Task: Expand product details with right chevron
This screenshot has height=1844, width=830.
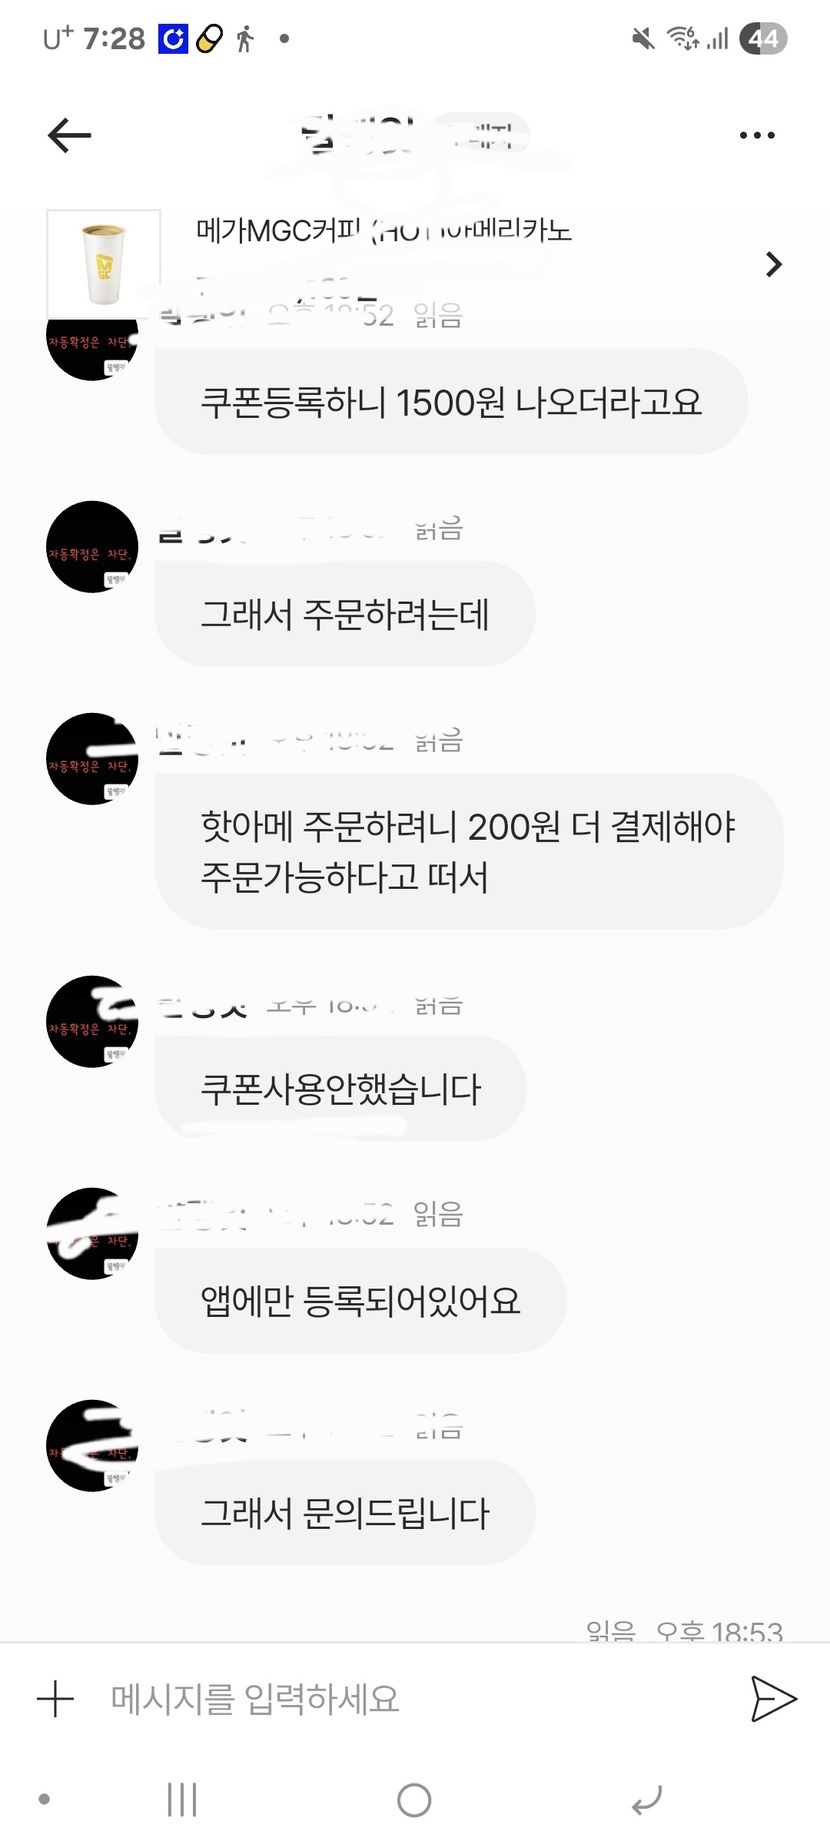Action: [773, 264]
